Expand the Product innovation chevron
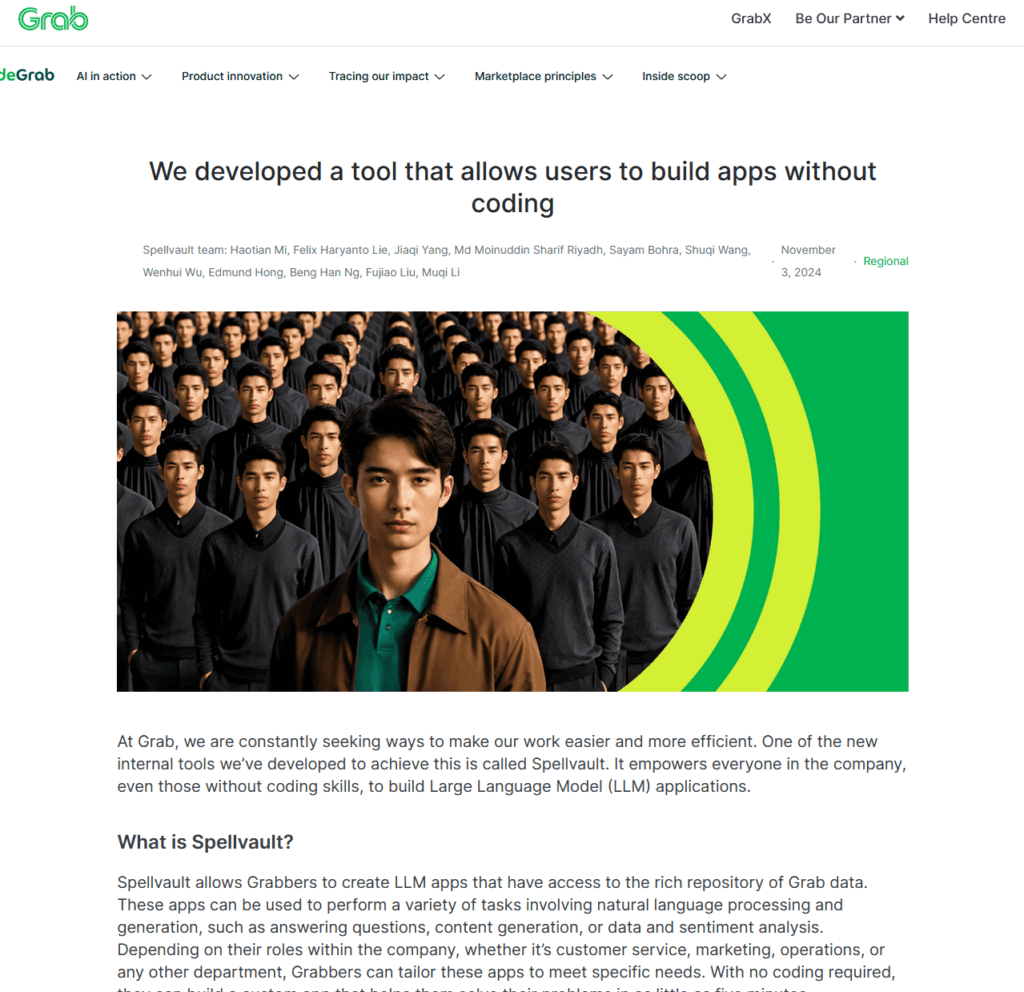The image size is (1024, 992). tap(294, 77)
